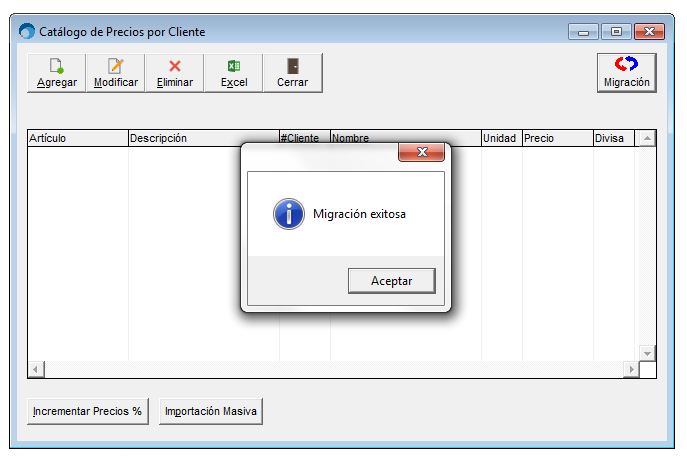The height and width of the screenshot is (461, 687).
Task: Click the Descripción column header
Action: point(204,138)
